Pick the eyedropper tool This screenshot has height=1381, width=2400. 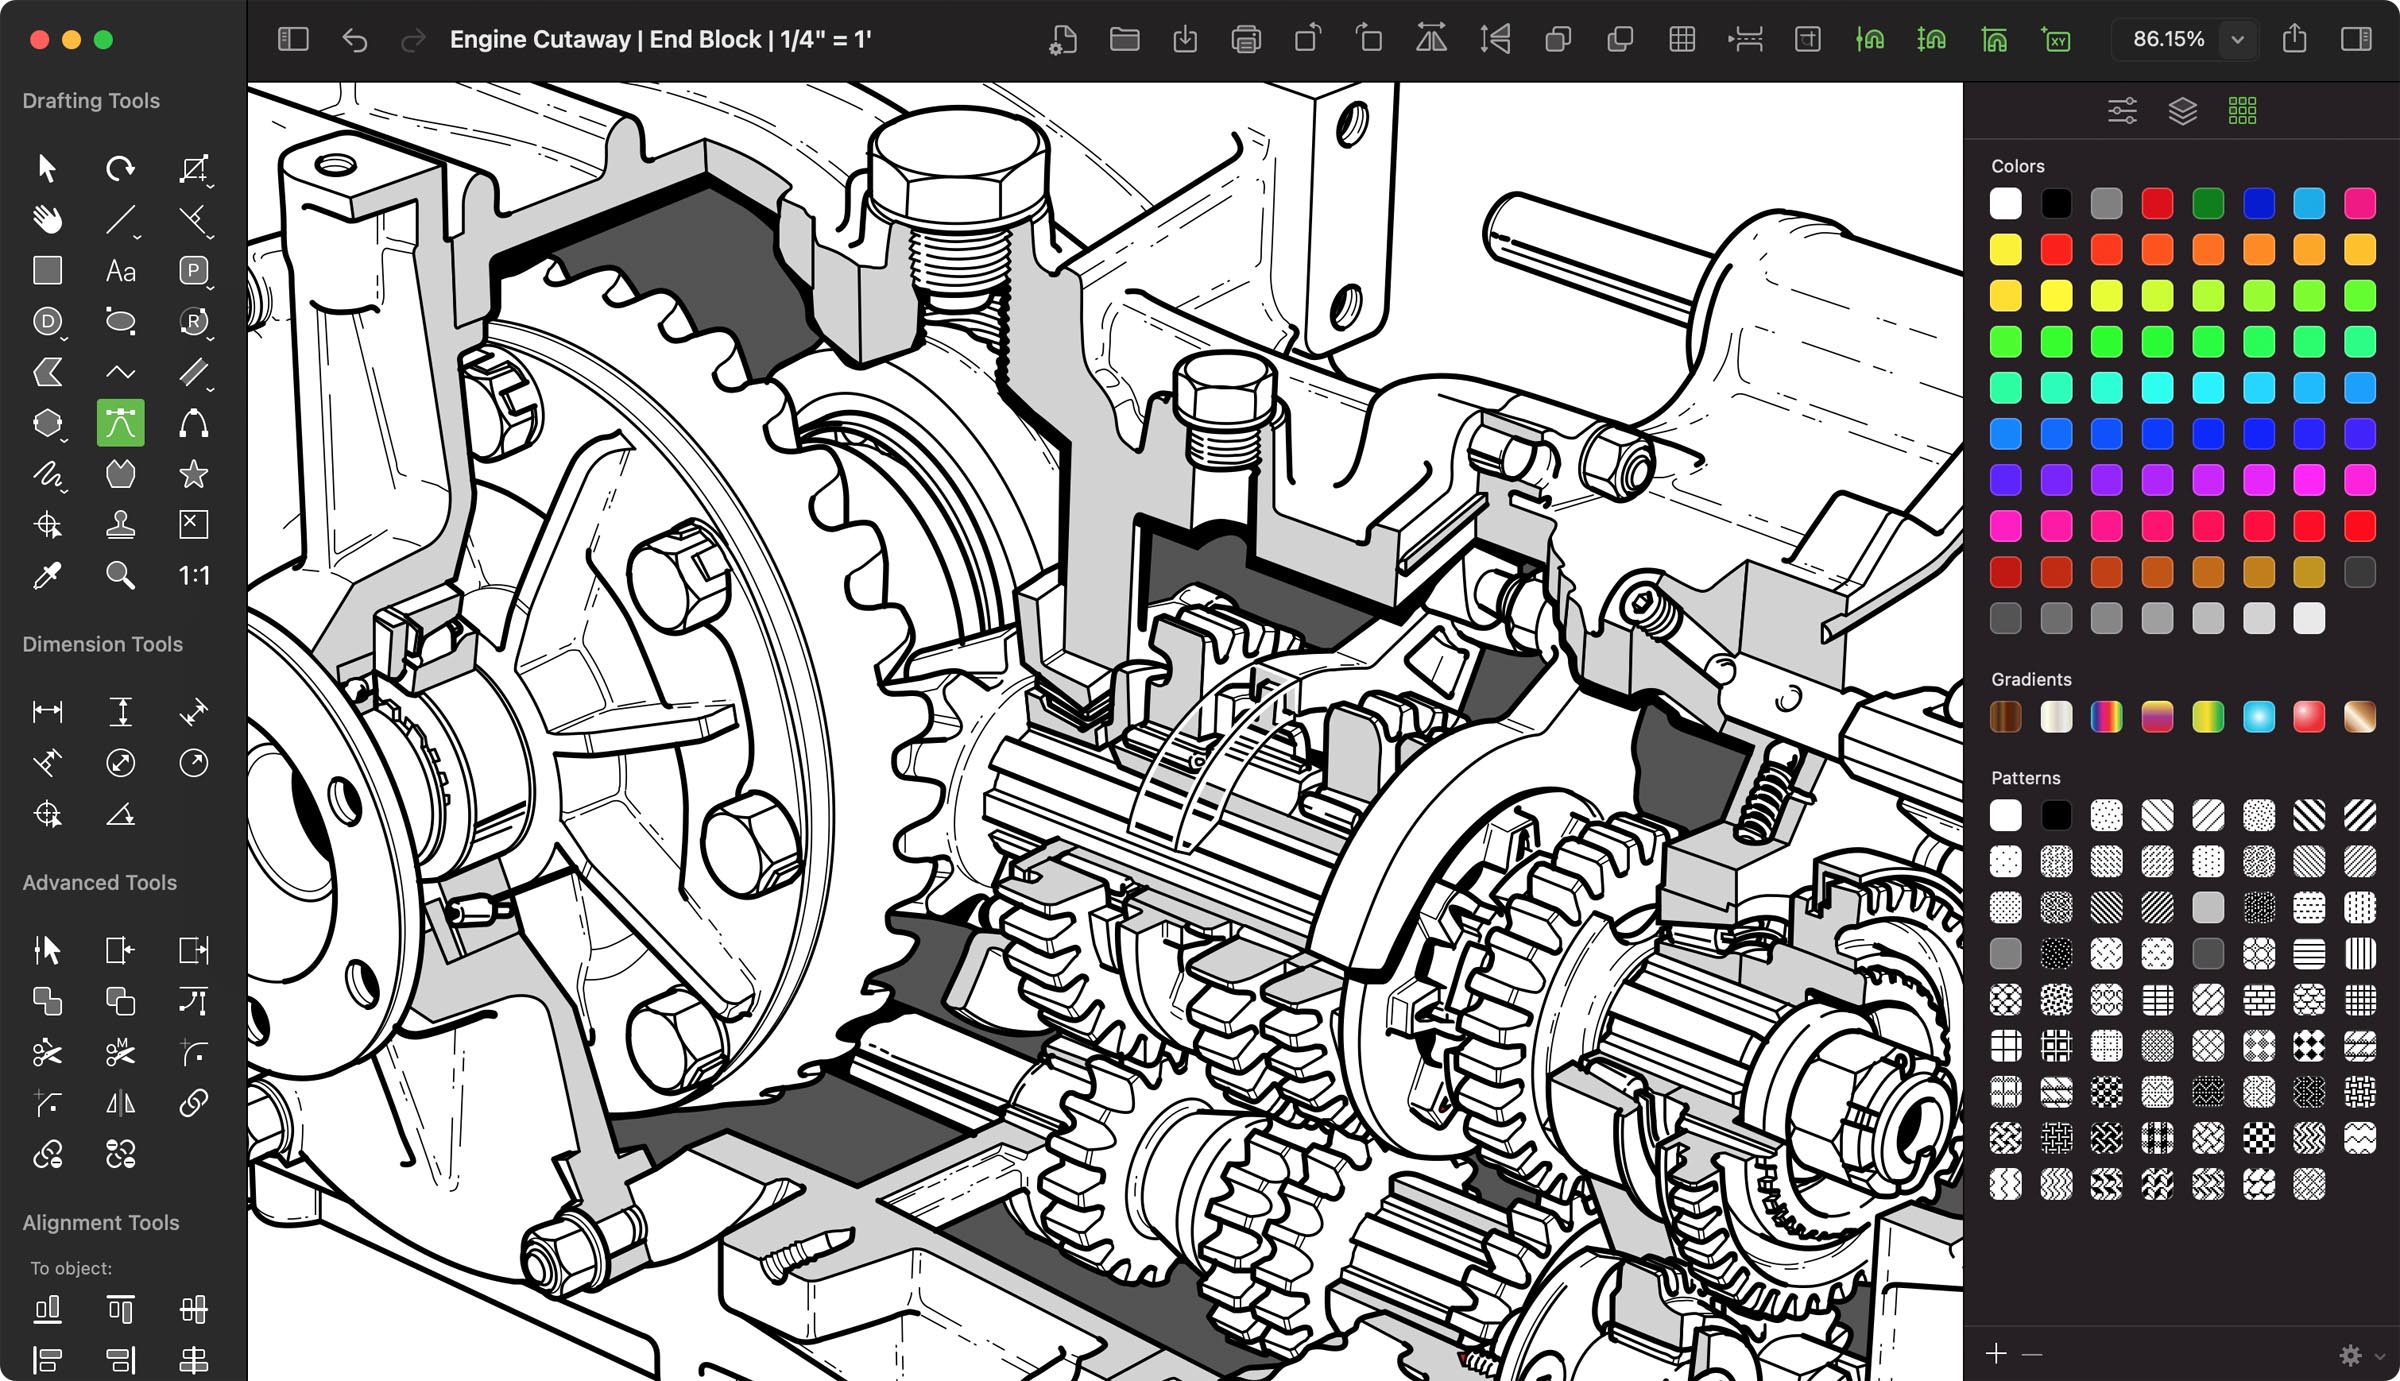pos(47,574)
